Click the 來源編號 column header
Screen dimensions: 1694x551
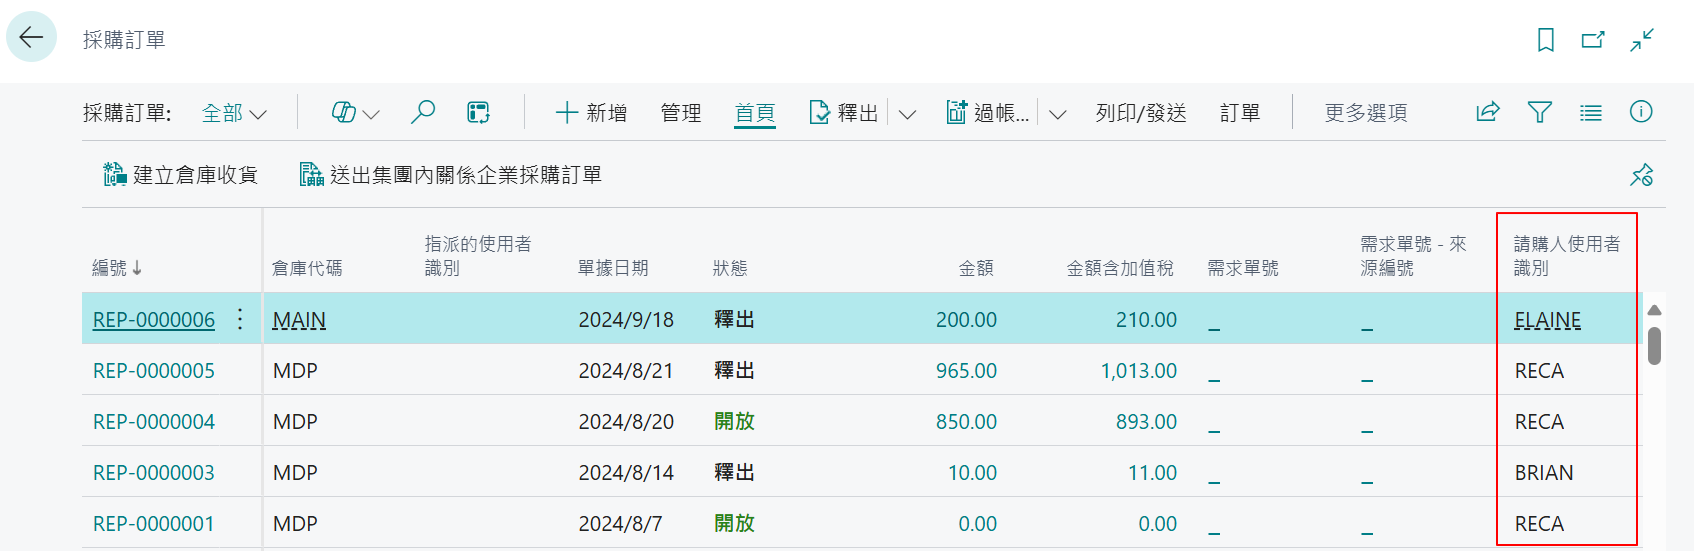coord(1413,256)
